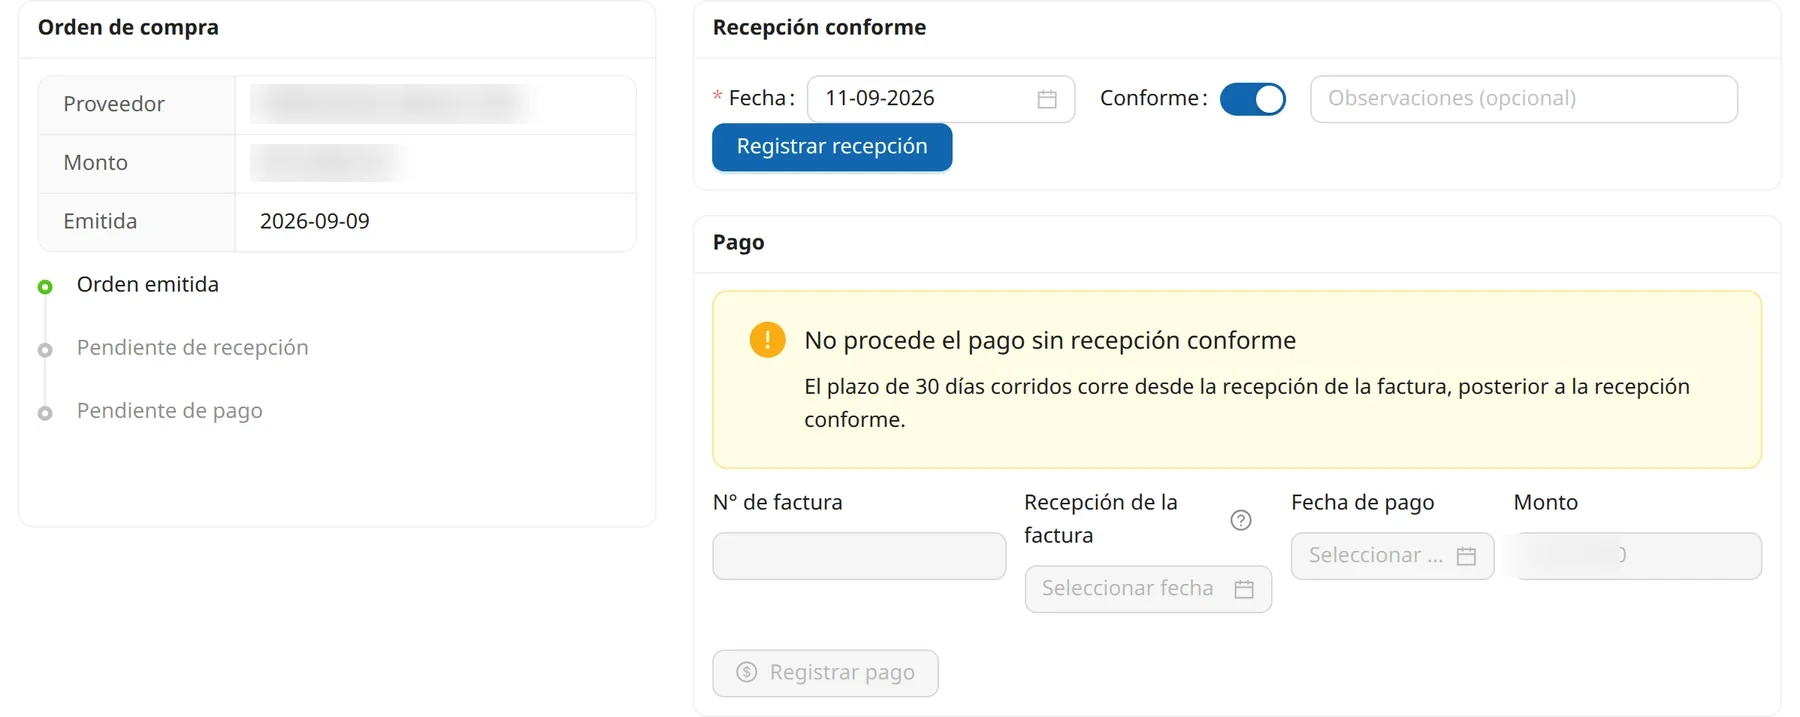
Task: Click the warning icon in the payment alert
Action: click(x=767, y=340)
